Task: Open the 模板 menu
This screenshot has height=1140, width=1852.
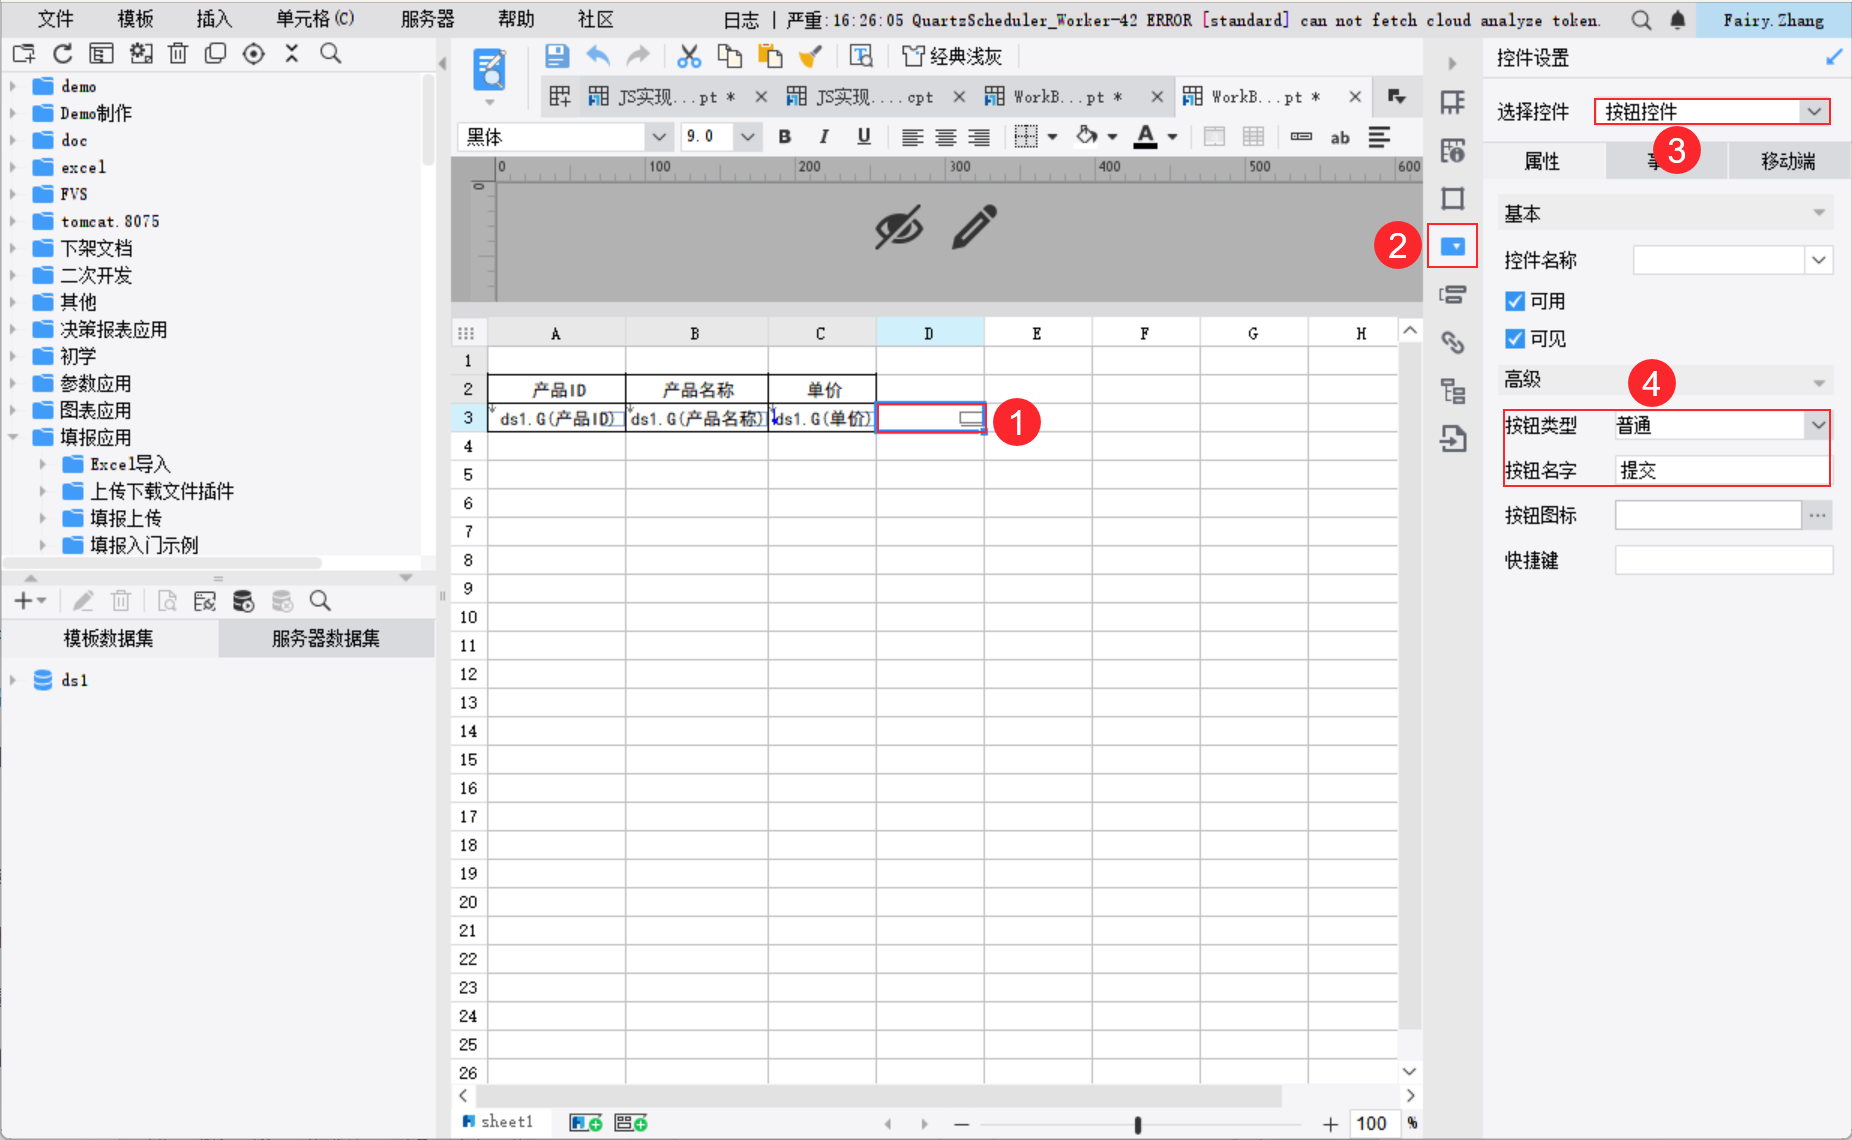Action: pos(135,19)
